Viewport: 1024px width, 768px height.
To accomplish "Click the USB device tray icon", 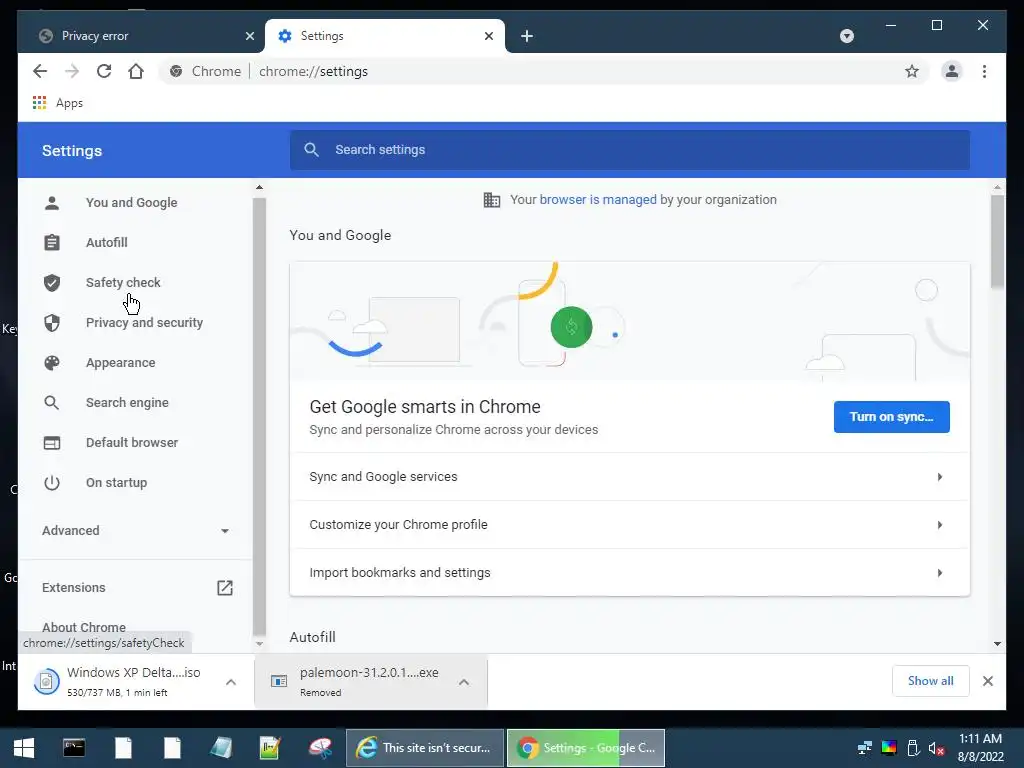I will (913, 748).
